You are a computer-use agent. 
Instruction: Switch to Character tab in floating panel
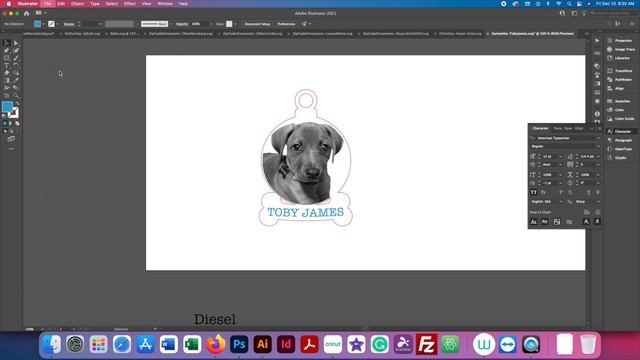pyautogui.click(x=540, y=128)
